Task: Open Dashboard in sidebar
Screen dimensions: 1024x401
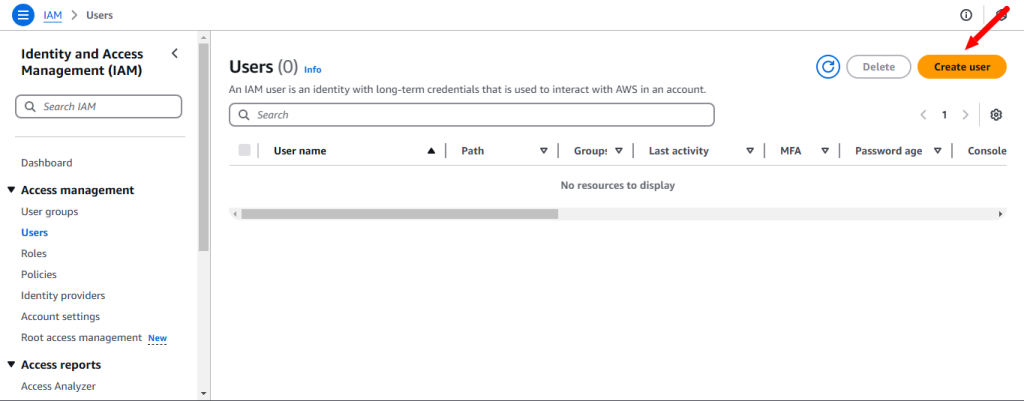Action: point(46,163)
